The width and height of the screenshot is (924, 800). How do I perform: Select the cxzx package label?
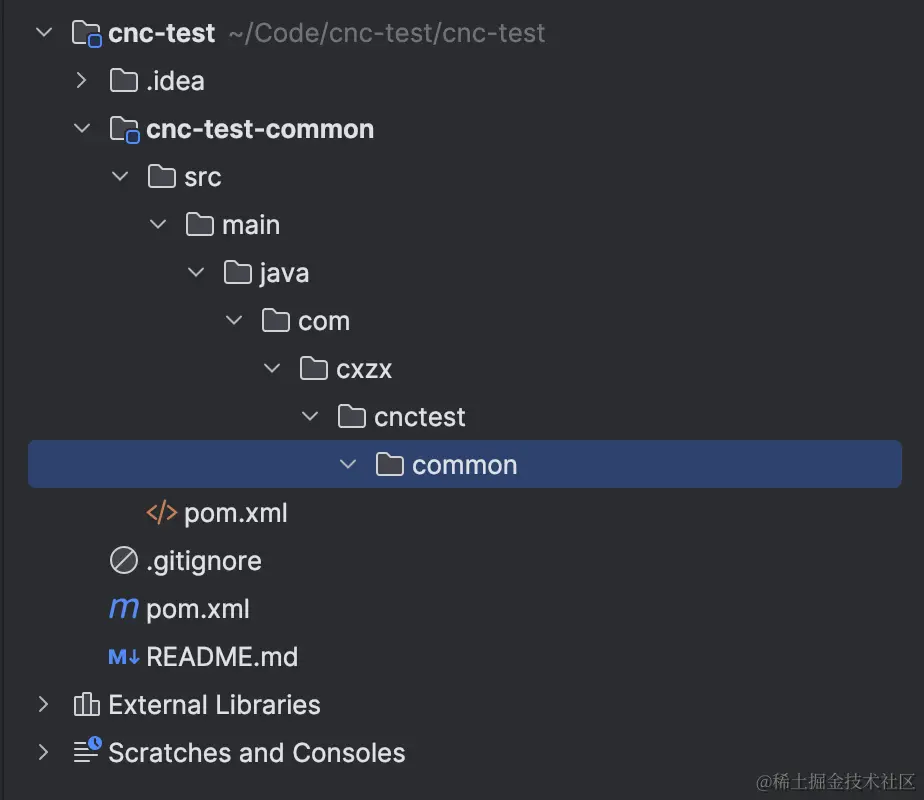(364, 369)
